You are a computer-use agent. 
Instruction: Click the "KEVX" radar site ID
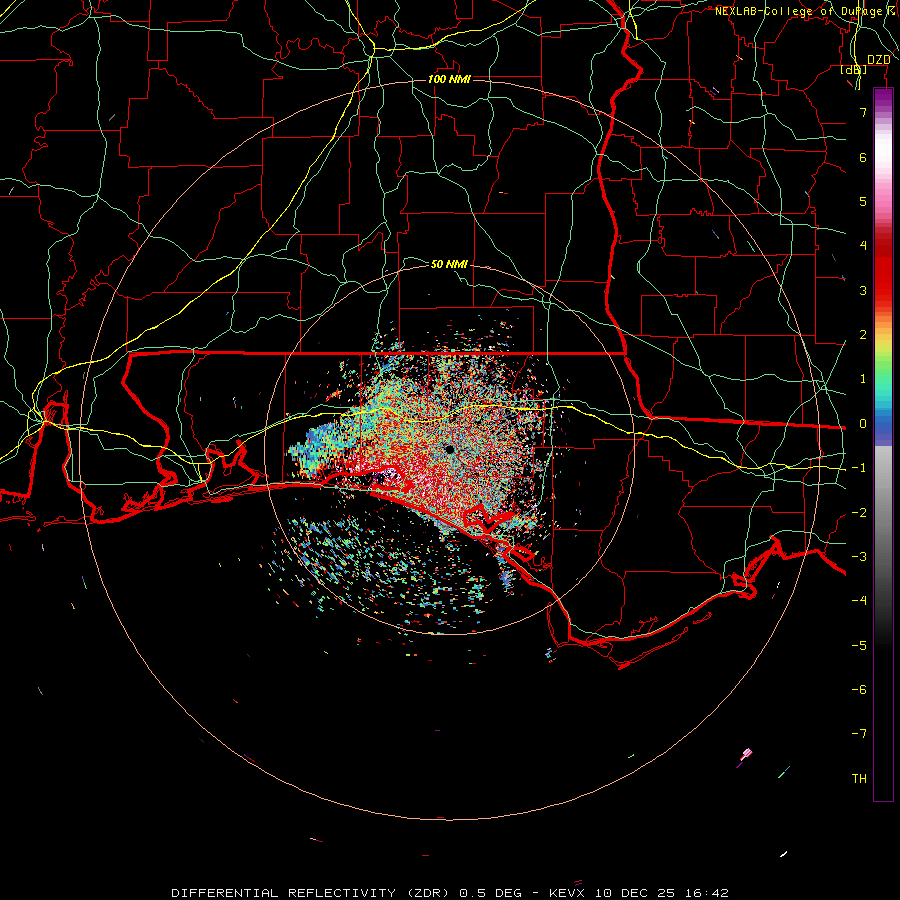[x=567, y=893]
